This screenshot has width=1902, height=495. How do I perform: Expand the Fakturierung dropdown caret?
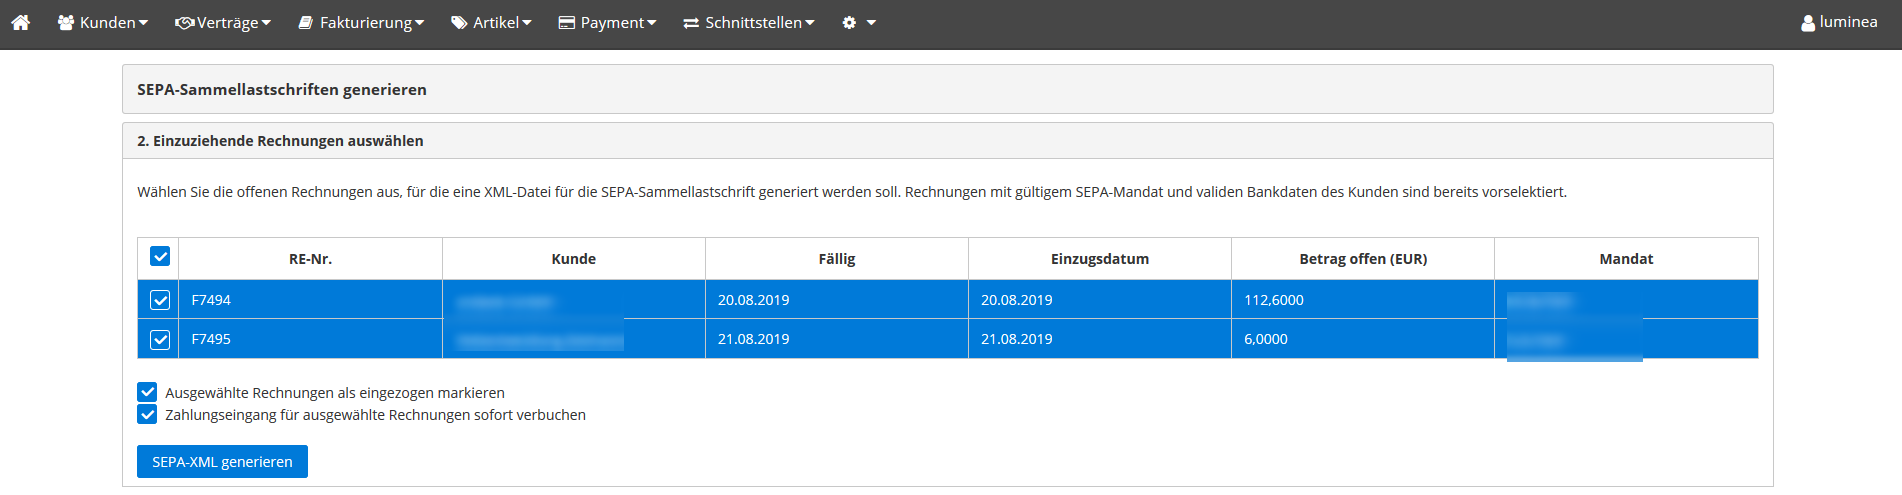(420, 23)
